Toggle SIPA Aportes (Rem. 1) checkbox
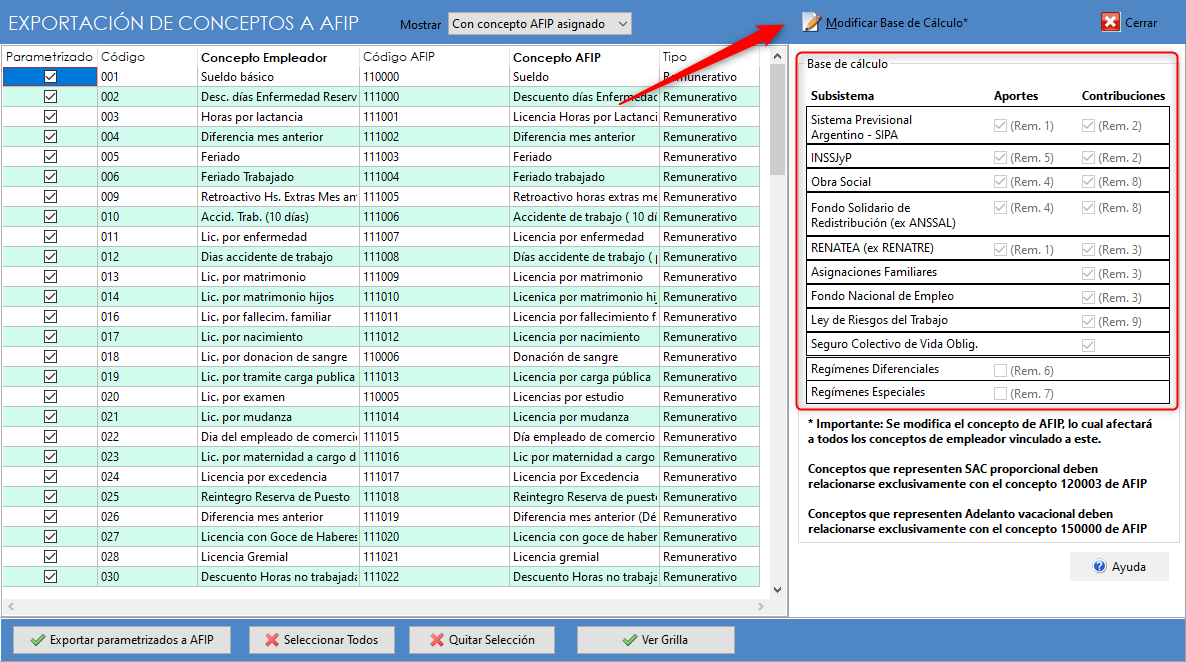The height and width of the screenshot is (662, 1186). (1001, 126)
